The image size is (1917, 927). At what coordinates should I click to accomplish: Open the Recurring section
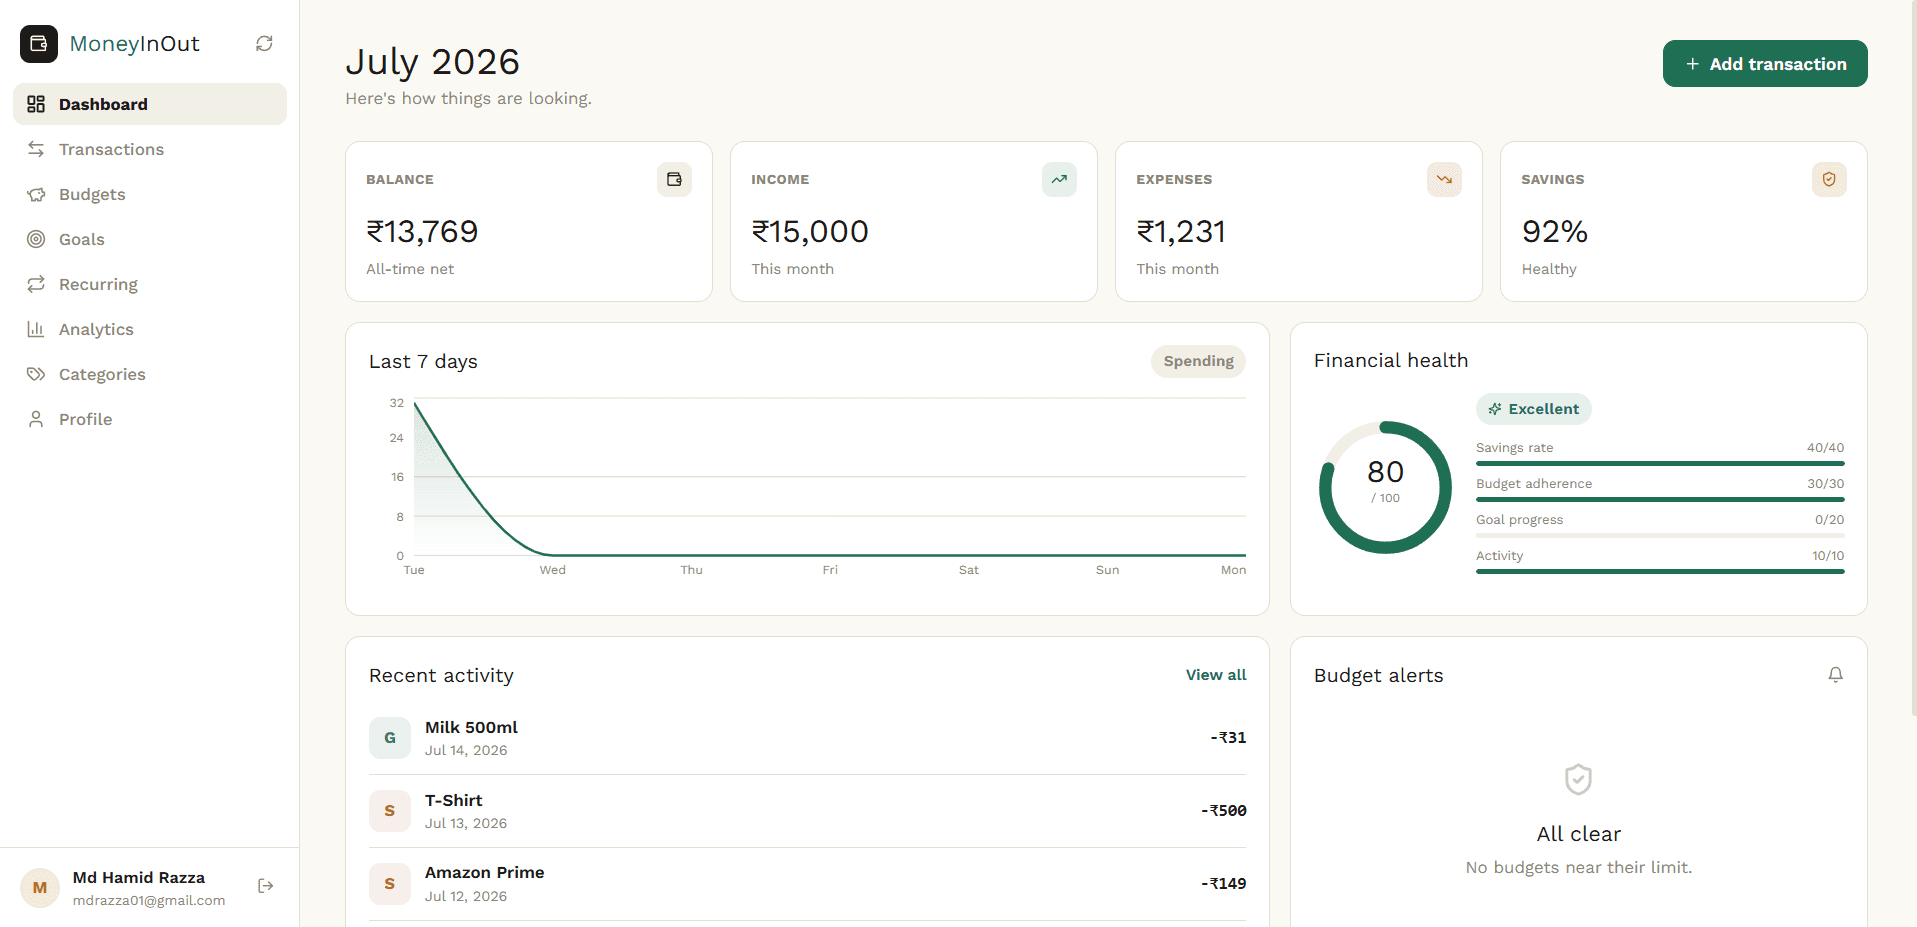coord(150,284)
